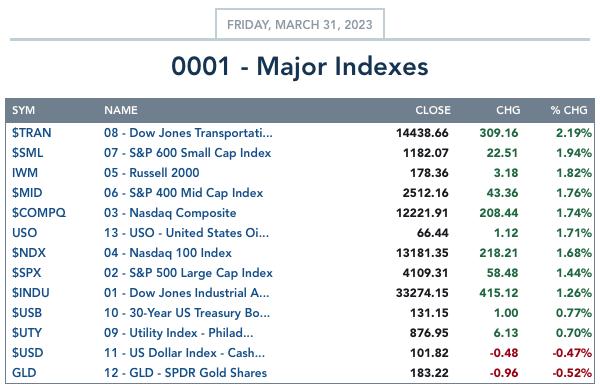Image resolution: width=600 pixels, height=391 pixels.
Task: Open S&P 500 Large Cap Index link
Action: [x=188, y=273]
